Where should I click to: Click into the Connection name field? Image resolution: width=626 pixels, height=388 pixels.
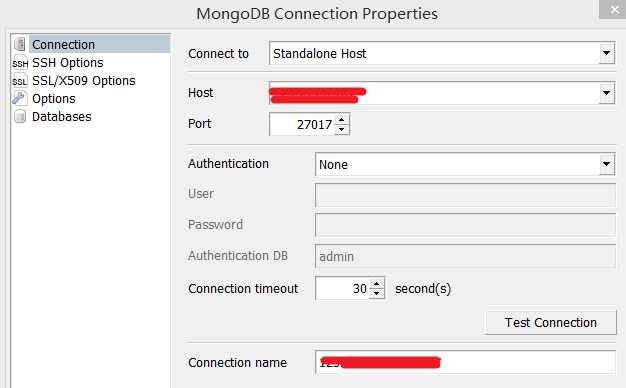pyautogui.click(x=465, y=362)
